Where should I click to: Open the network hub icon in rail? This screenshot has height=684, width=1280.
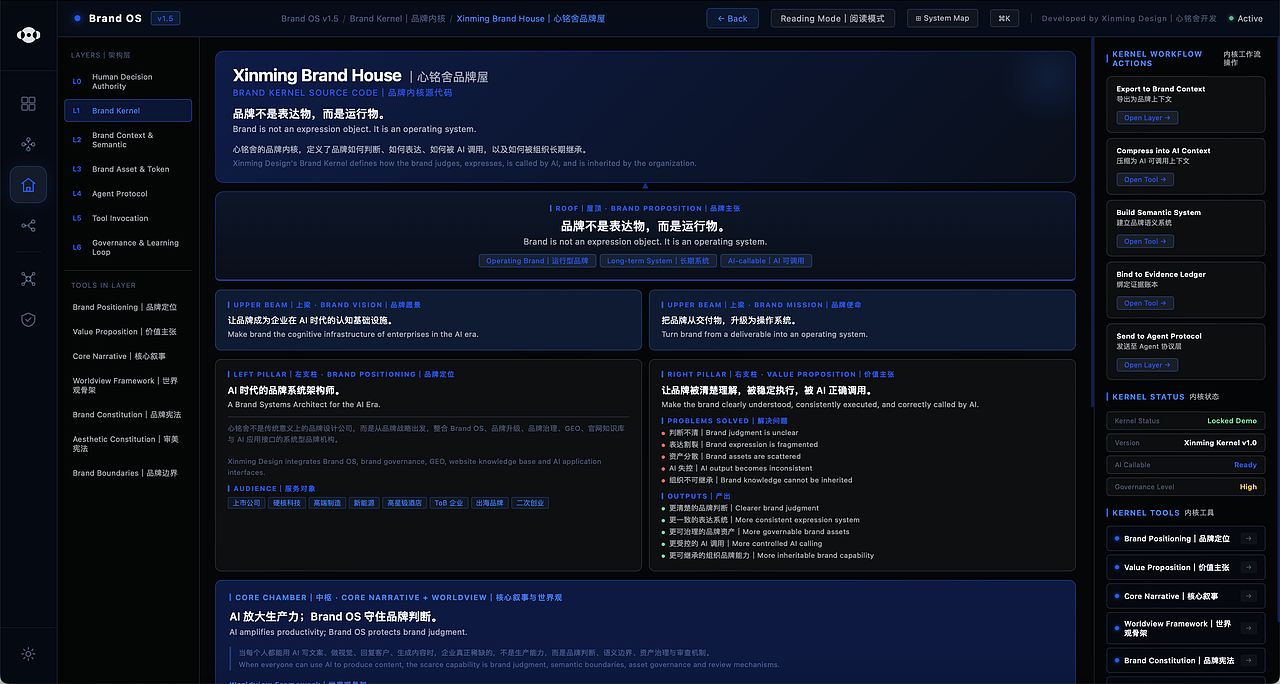pyautogui.click(x=28, y=279)
